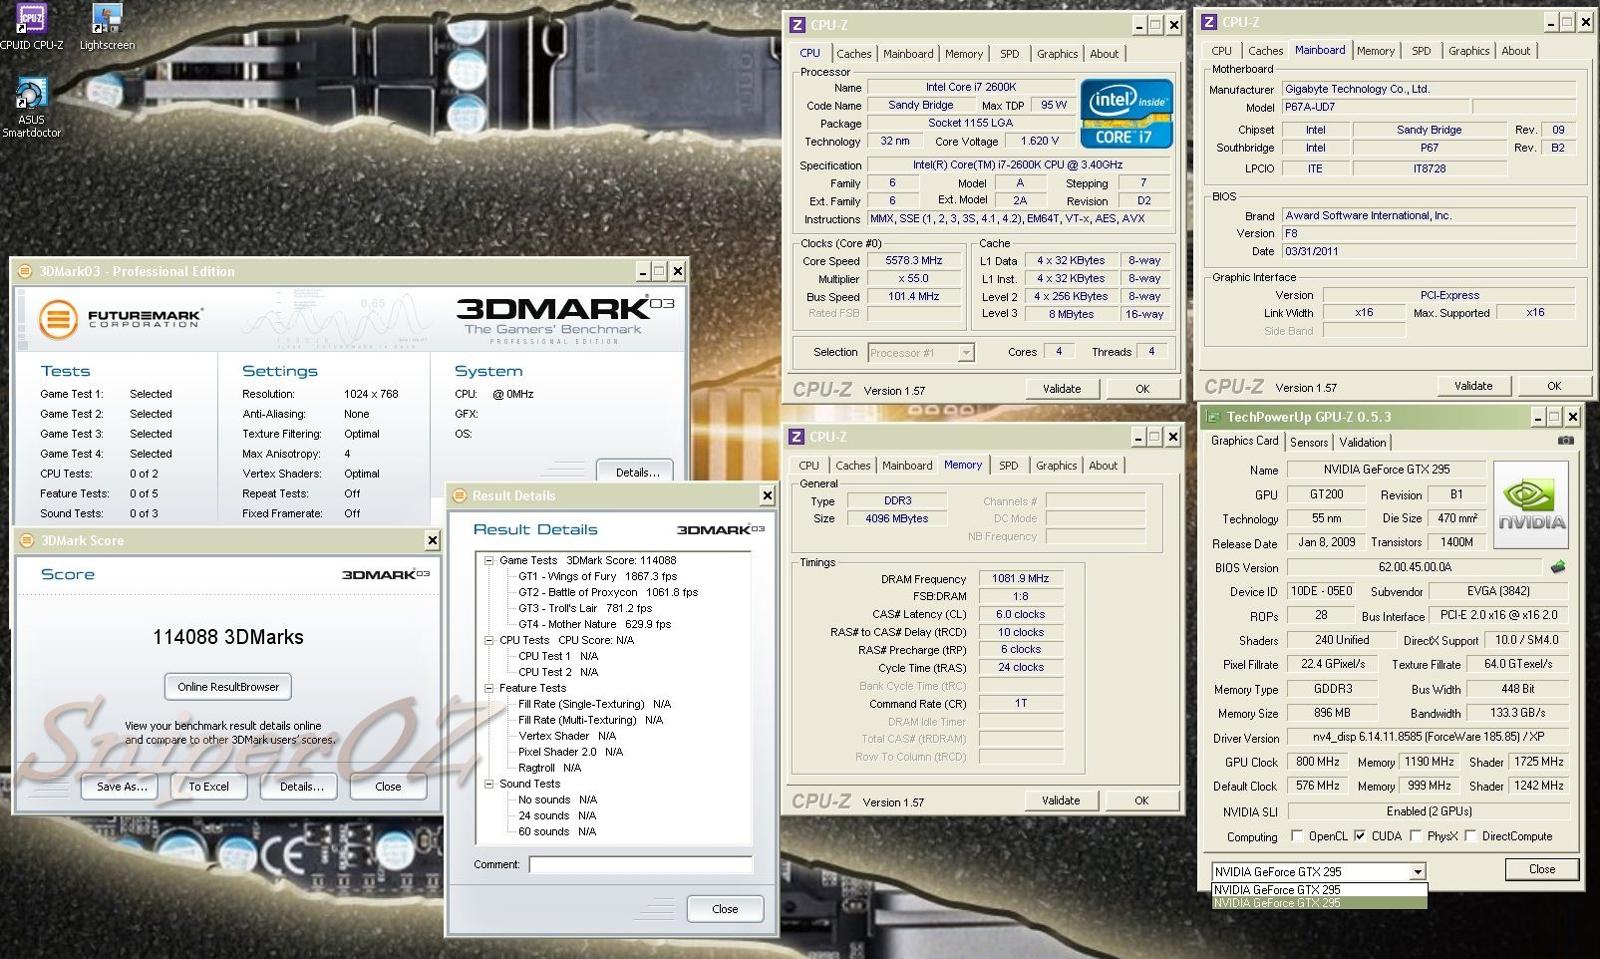Select SPD tab in Mainboard CPU-Z window
The width and height of the screenshot is (1600, 959).
point(1421,51)
